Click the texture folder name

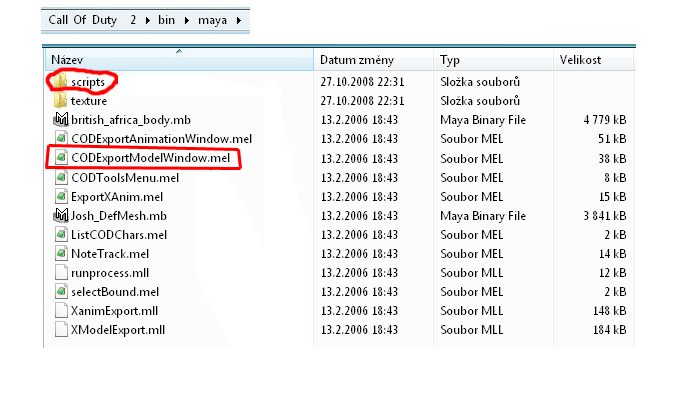tap(89, 101)
